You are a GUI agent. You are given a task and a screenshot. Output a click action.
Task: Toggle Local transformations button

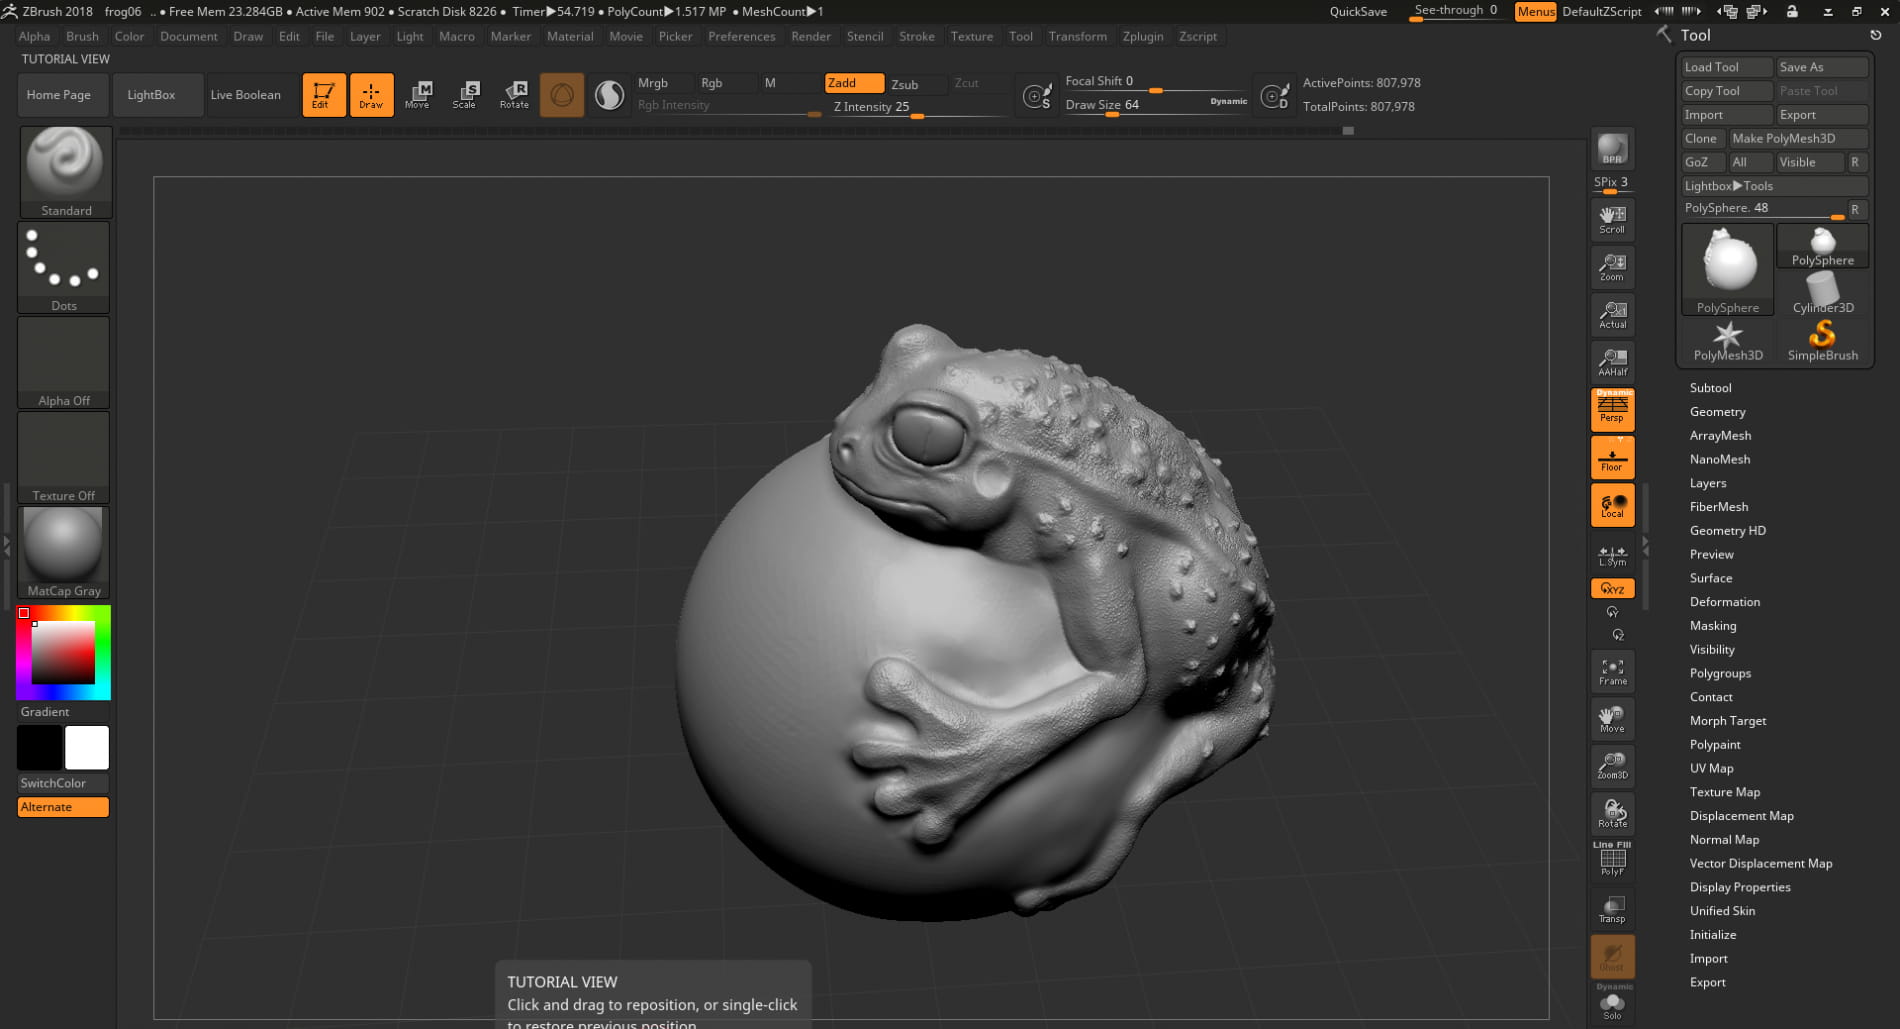click(x=1612, y=505)
